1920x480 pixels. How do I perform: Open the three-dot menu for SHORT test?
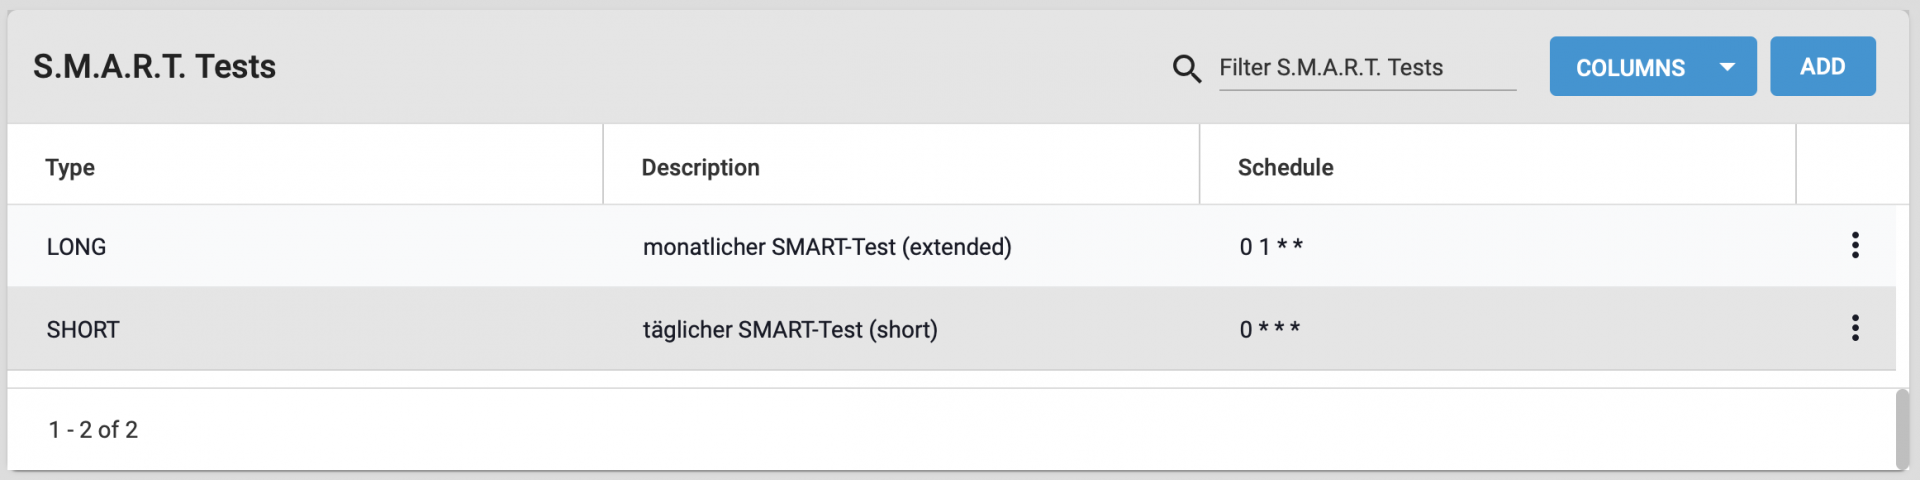[x=1854, y=328]
